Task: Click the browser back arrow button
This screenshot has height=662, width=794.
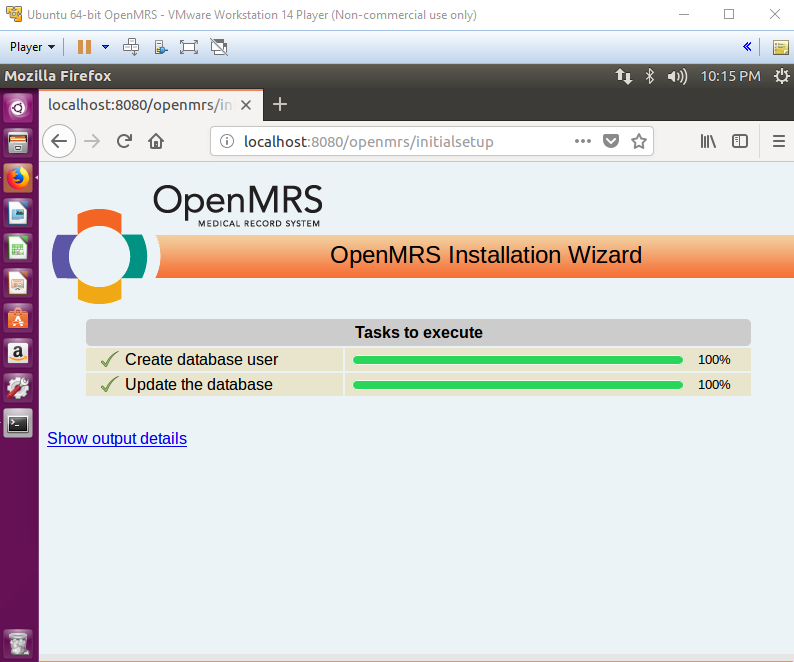Action: pyautogui.click(x=59, y=141)
